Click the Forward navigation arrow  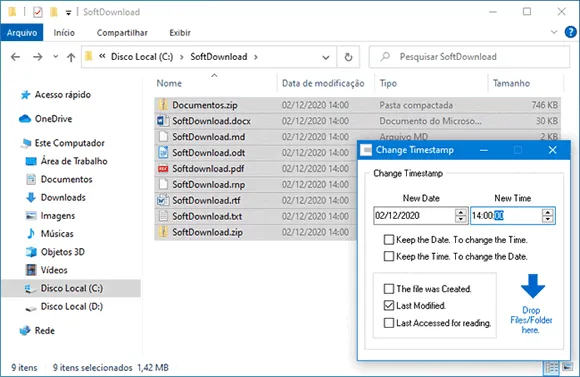tap(37, 57)
